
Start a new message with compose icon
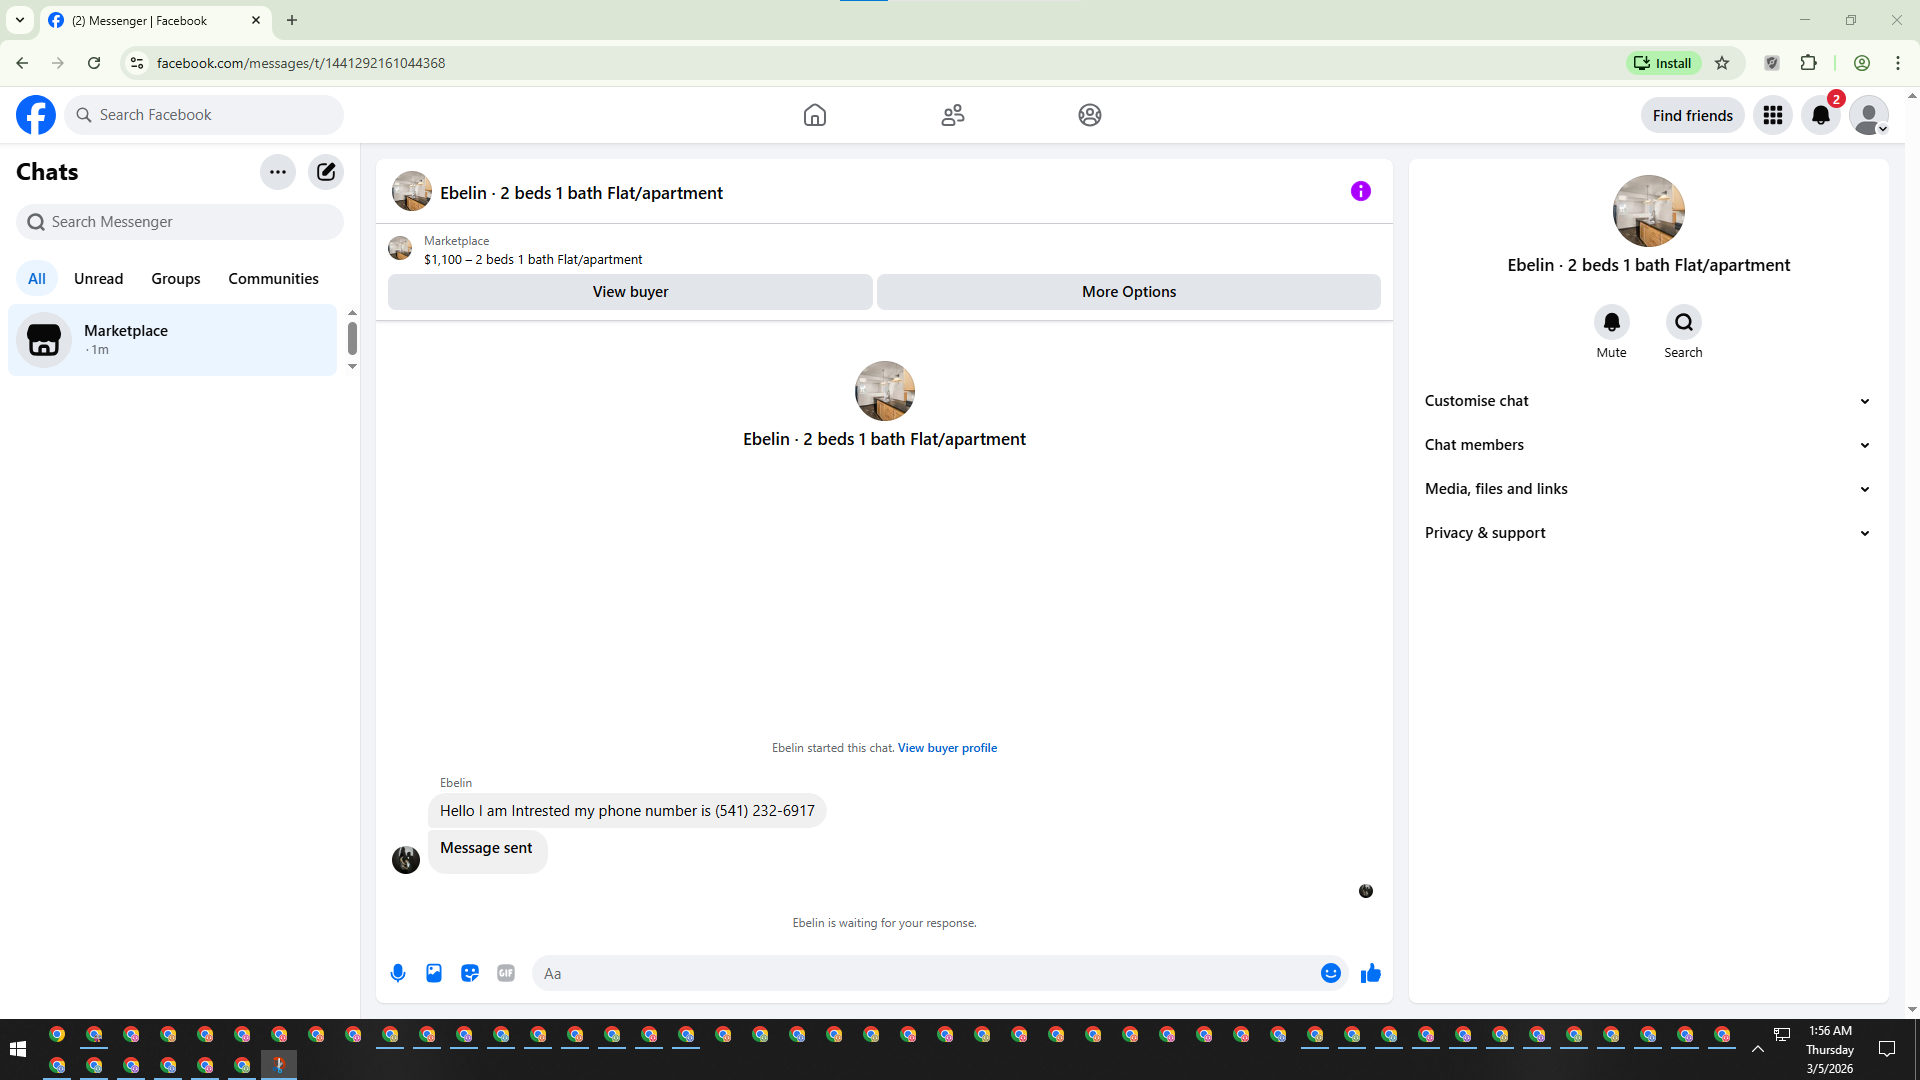click(x=326, y=172)
